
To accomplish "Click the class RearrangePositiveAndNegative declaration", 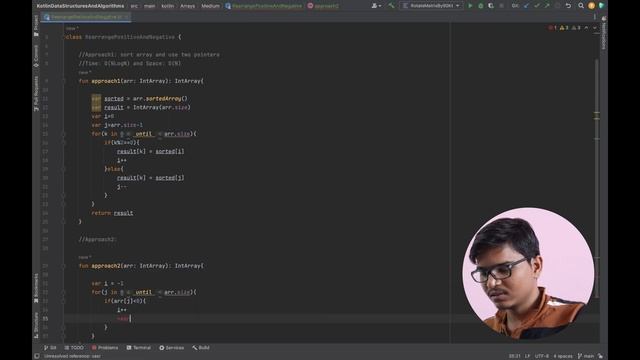I will [x=123, y=37].
